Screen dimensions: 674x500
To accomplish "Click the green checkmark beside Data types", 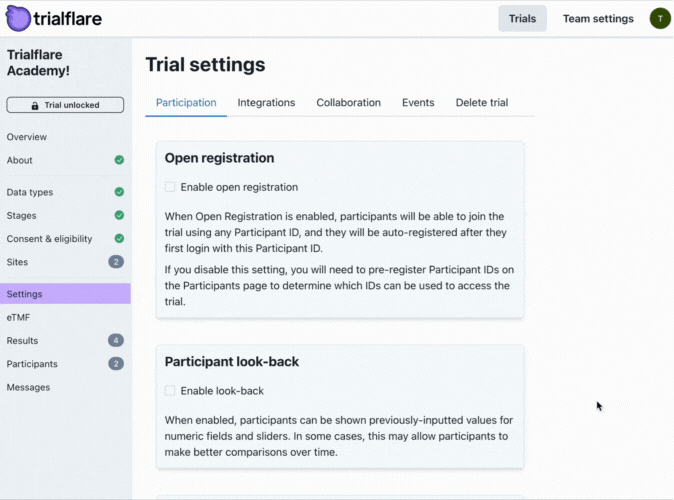I will 119,192.
